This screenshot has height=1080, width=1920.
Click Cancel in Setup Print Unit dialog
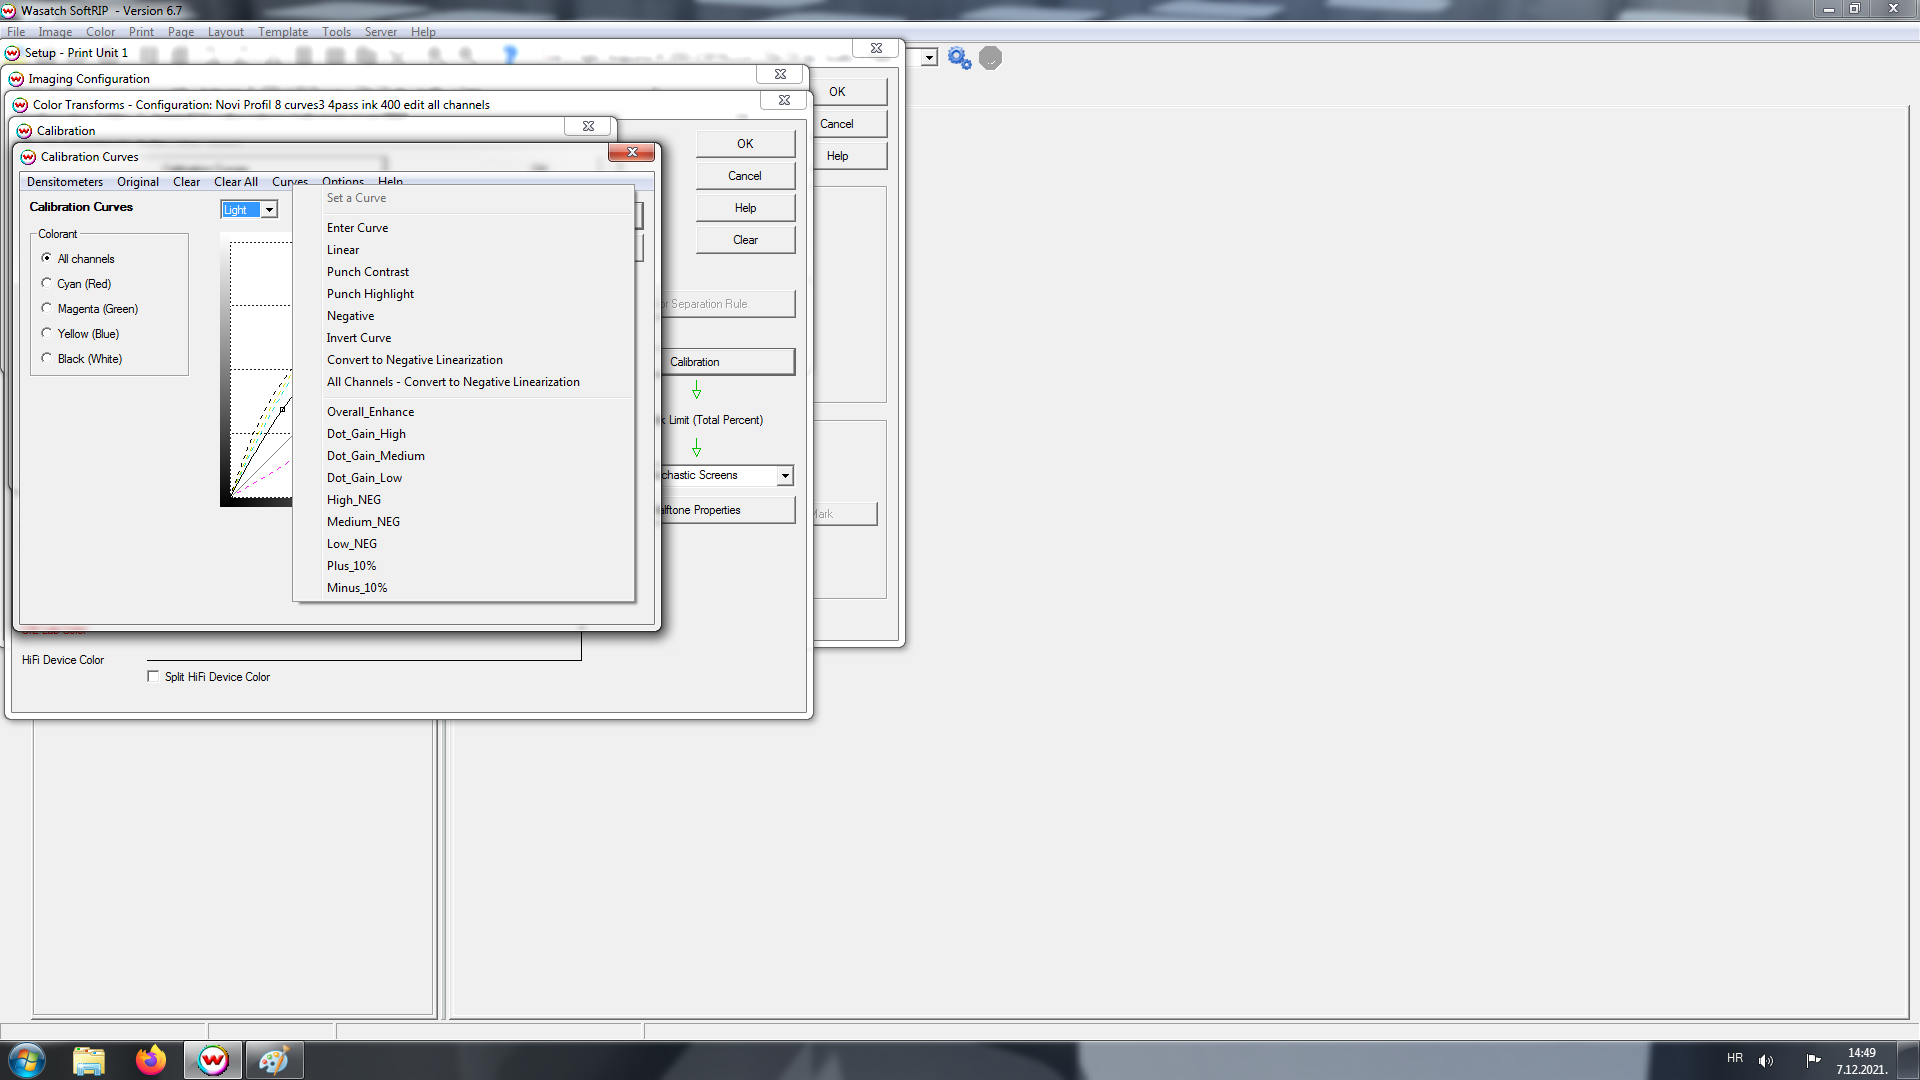coord(849,124)
